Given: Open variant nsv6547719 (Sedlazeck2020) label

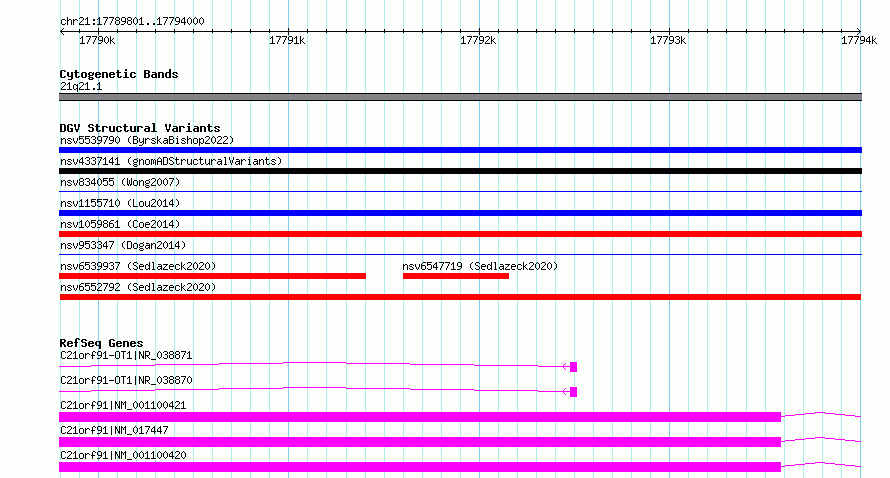Looking at the screenshot, I should [480, 266].
